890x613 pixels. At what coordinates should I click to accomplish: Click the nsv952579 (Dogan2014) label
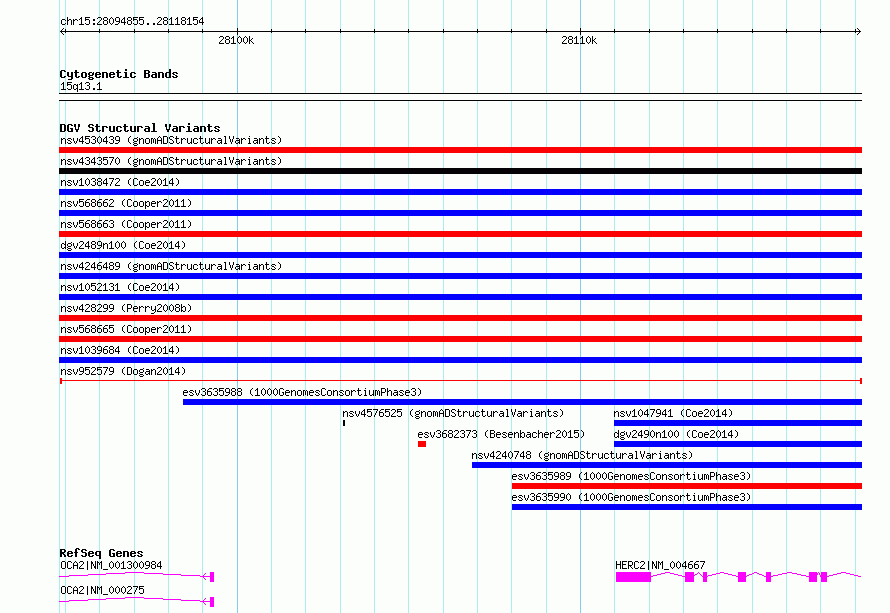123,371
